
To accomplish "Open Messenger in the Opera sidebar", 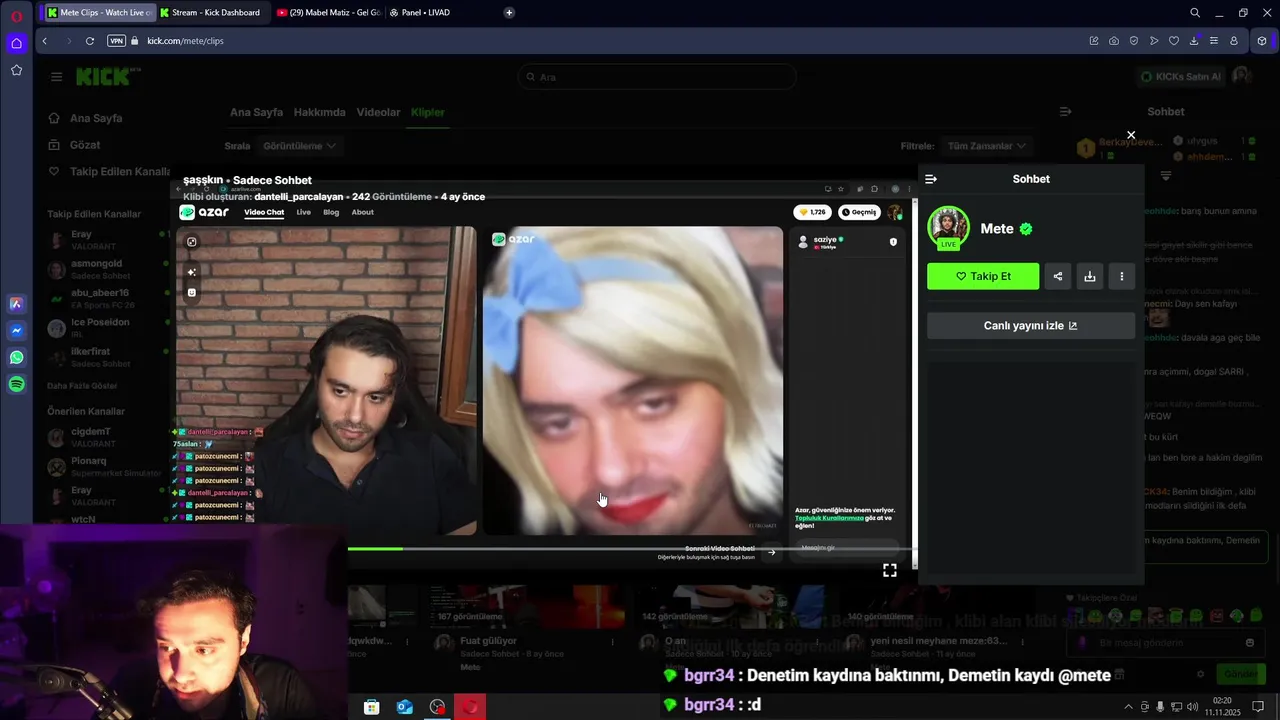I will click(16, 330).
